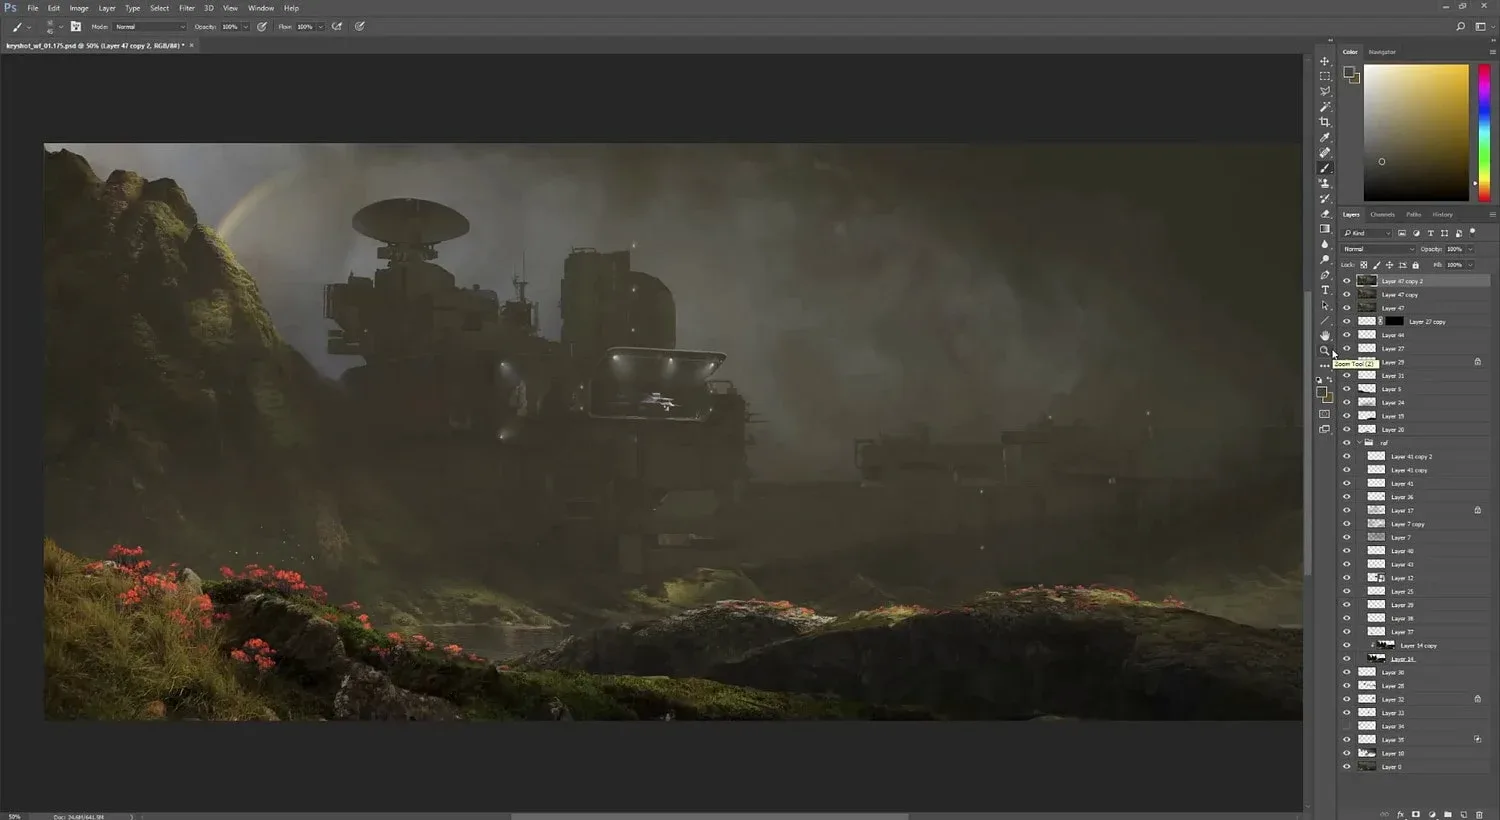The image size is (1500, 820).
Task: Select the Hand tool
Action: (1325, 336)
